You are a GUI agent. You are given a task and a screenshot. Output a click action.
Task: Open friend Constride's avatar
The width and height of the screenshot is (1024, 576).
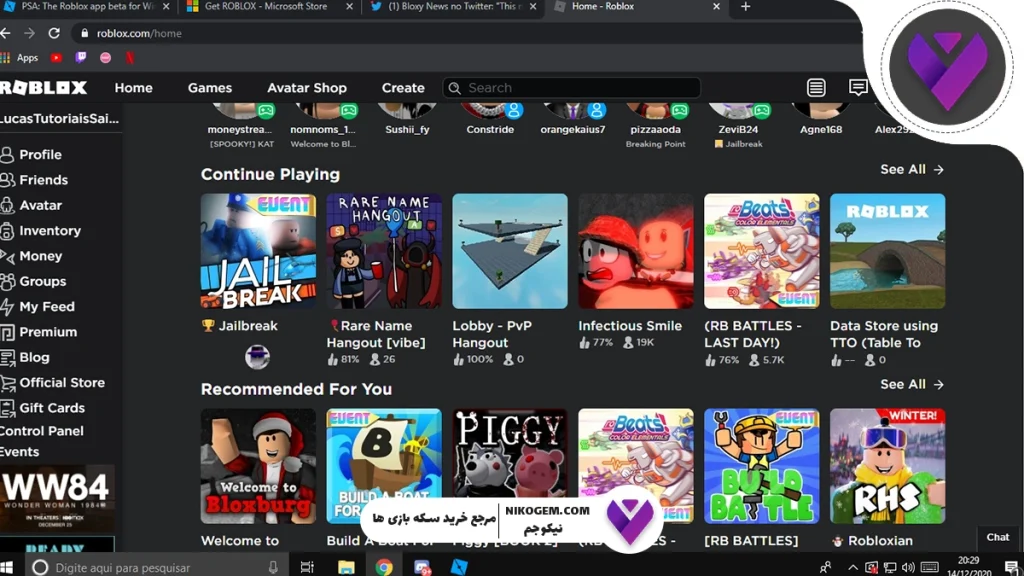click(x=490, y=110)
